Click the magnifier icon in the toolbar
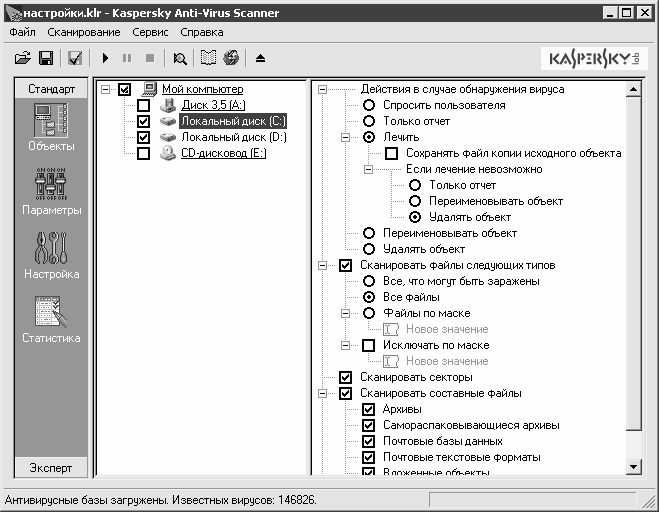Image resolution: width=659 pixels, height=512 pixels. click(180, 58)
